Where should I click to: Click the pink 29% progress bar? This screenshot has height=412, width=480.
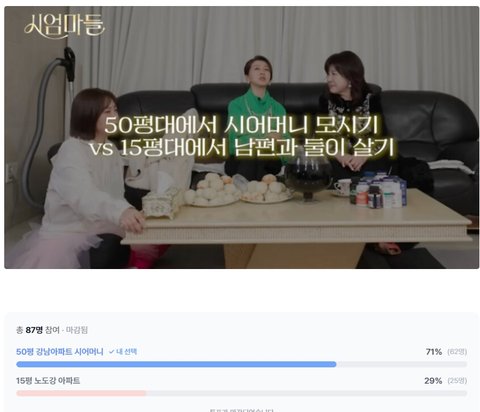81,393
